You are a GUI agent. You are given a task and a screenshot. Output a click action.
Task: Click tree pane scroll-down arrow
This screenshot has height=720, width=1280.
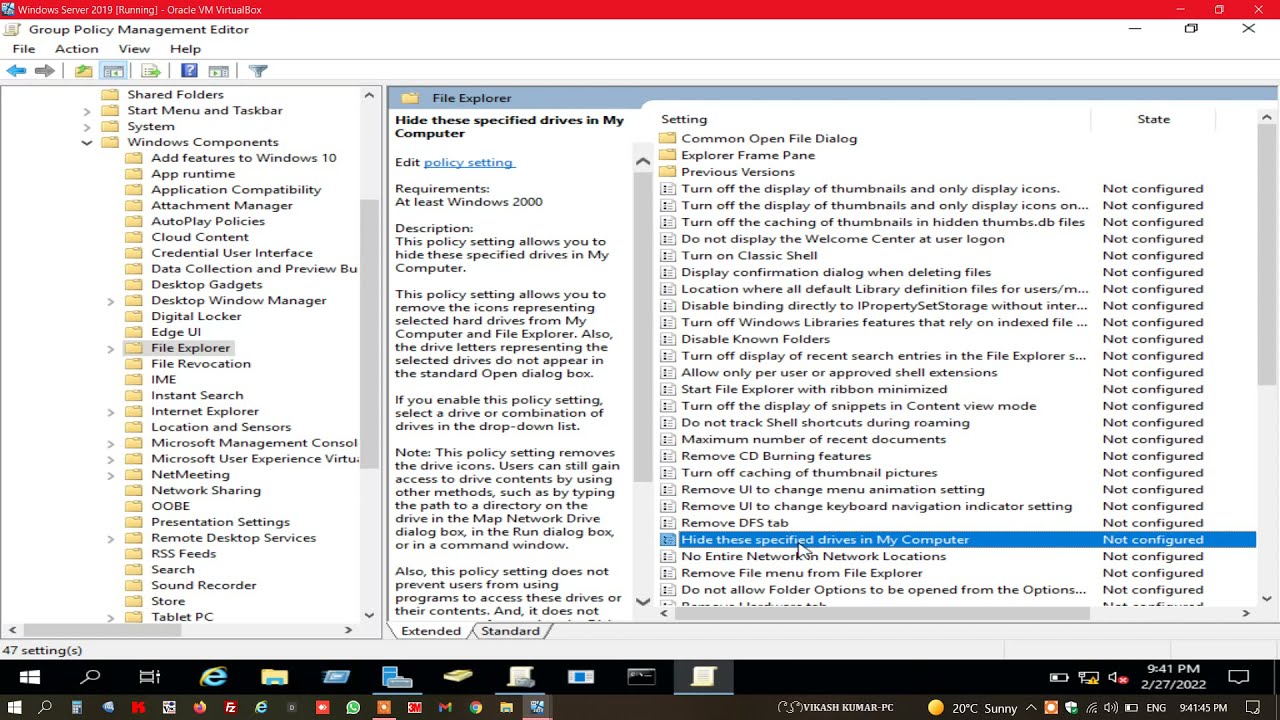click(369, 615)
